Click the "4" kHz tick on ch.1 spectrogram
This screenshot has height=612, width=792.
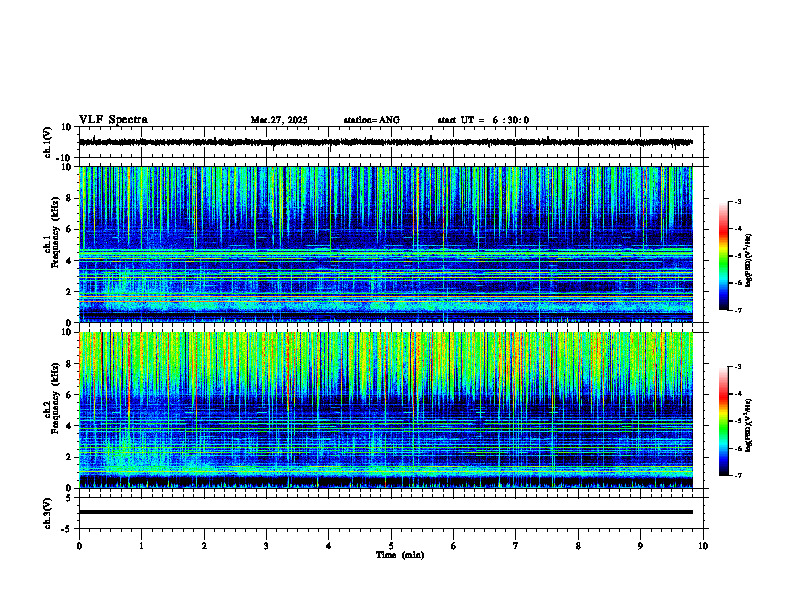(x=69, y=261)
